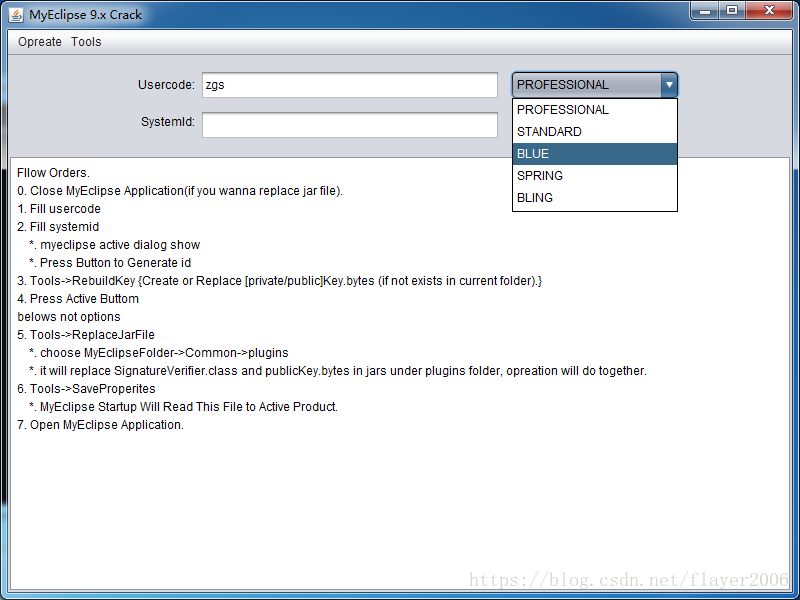Viewport: 800px width, 600px height.
Task: Click the text '6. Tools->SaveProperites'
Action: [x=86, y=389]
